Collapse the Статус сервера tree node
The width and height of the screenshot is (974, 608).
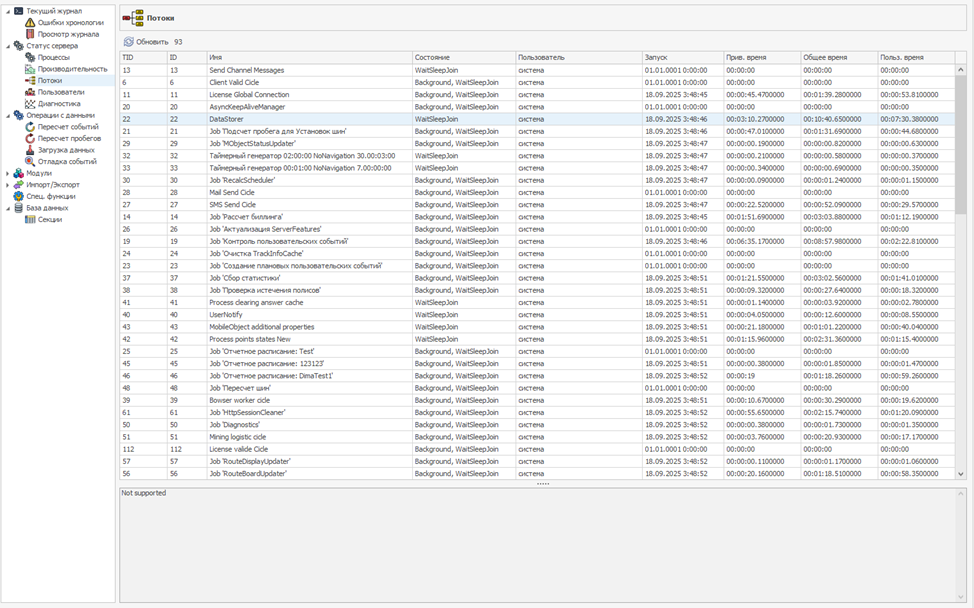click(x=8, y=46)
